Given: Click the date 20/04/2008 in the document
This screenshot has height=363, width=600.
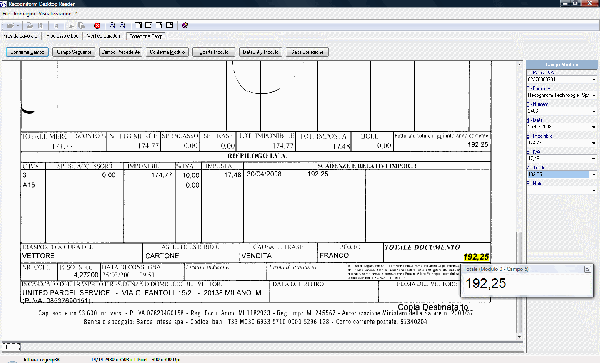Looking at the screenshot, I should click(x=264, y=174).
